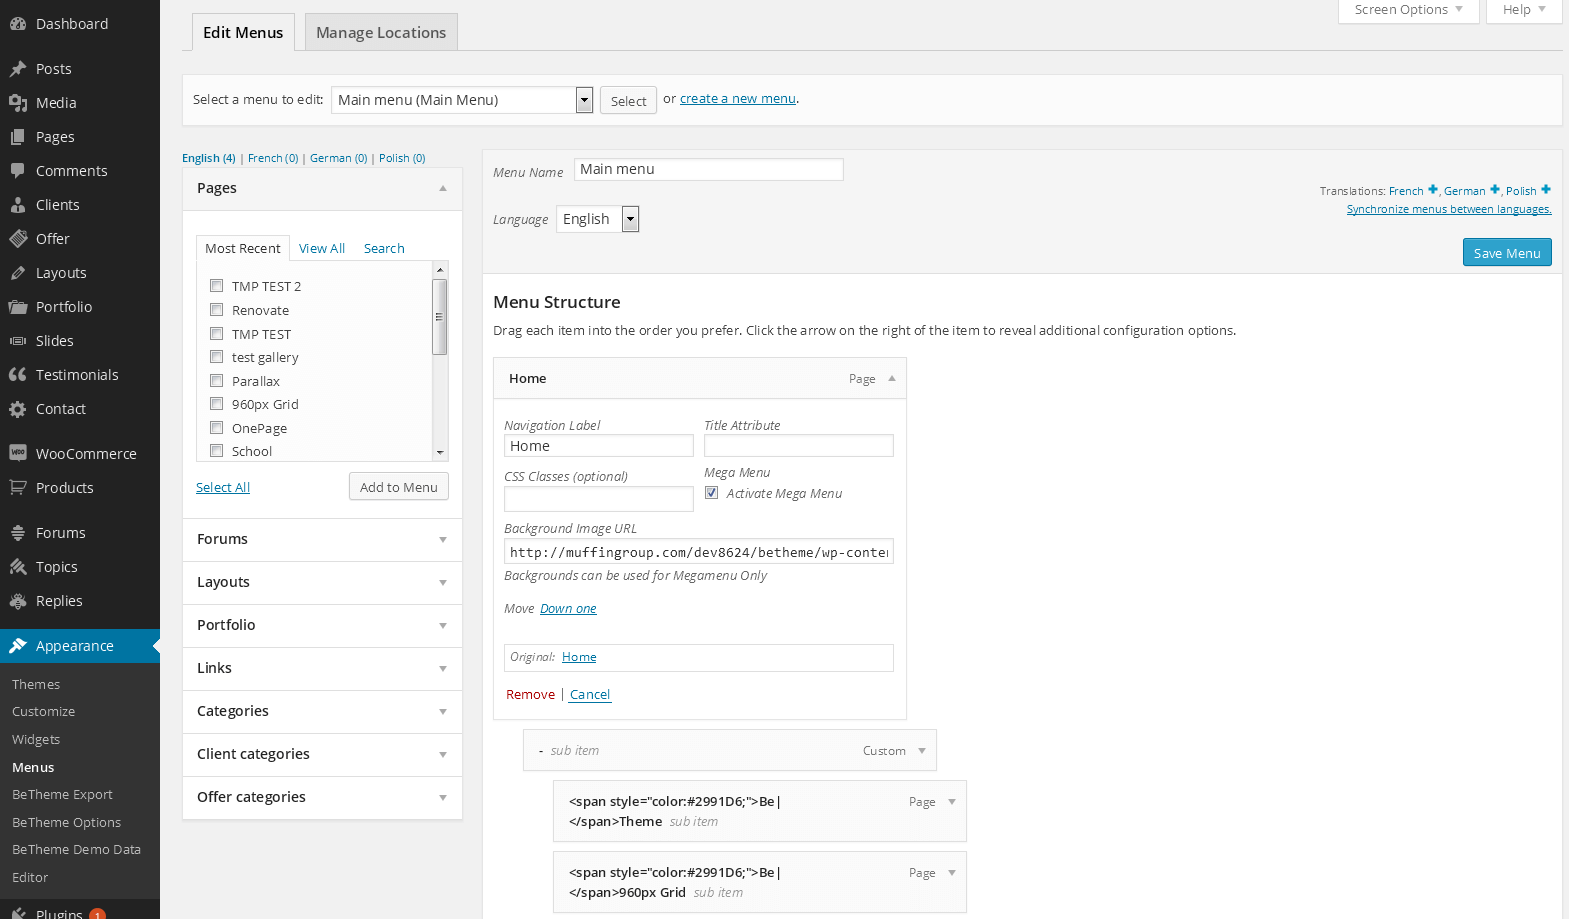Image resolution: width=1569 pixels, height=919 pixels.
Task: Open the Language dropdown
Action: click(x=630, y=219)
